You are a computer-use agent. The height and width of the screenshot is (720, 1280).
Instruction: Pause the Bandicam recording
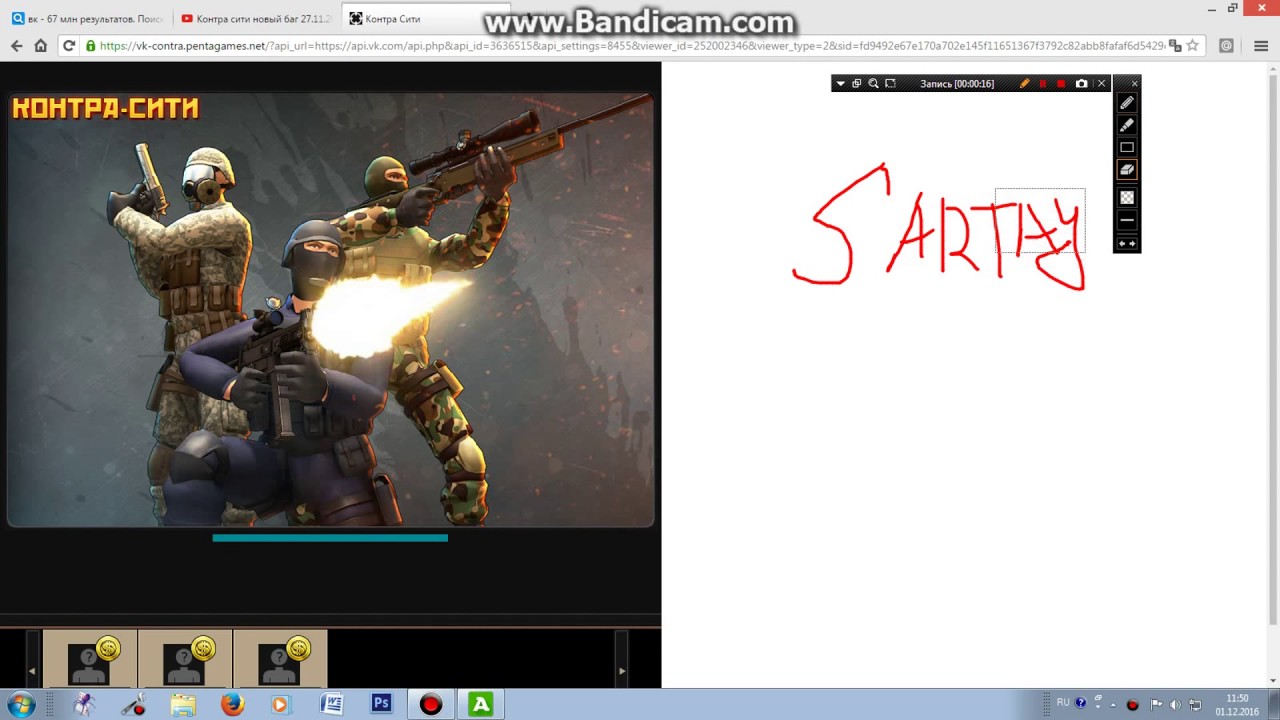click(x=1043, y=84)
